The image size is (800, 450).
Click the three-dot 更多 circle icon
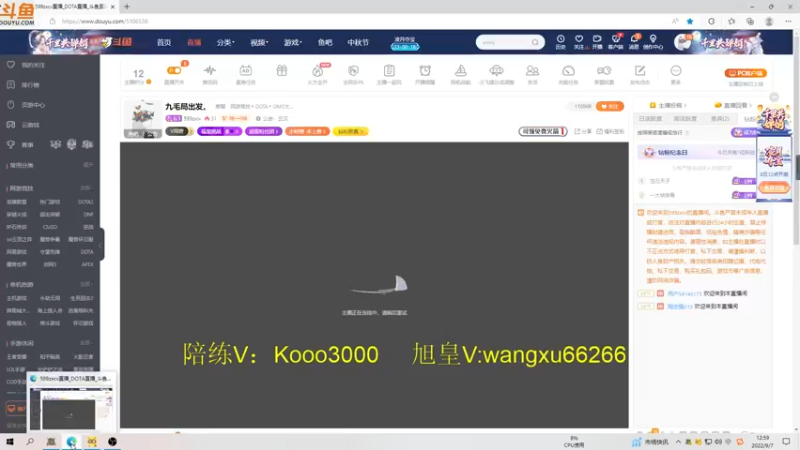676,70
